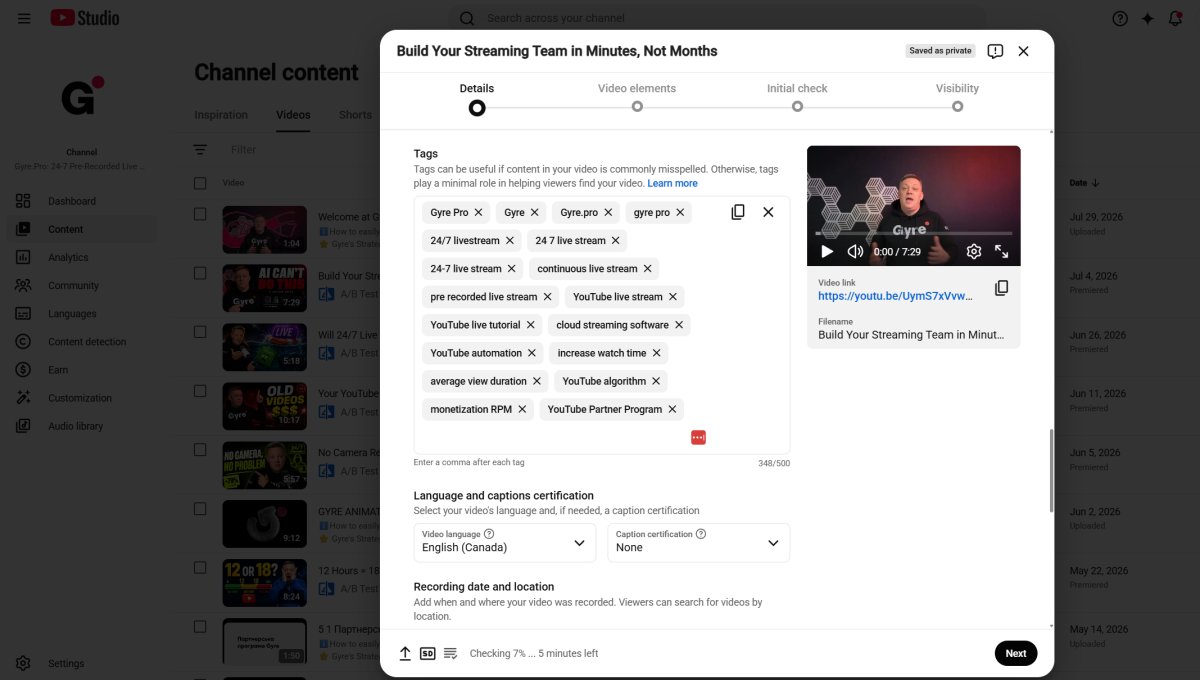Open the help question mark icon
Image resolution: width=1200 pixels, height=680 pixels.
(x=1120, y=18)
